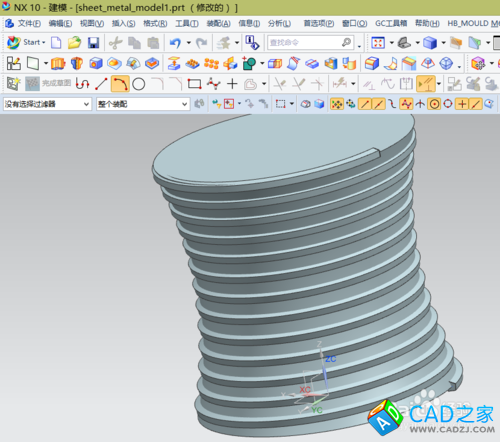Pick the Line sketch tool
The image size is (500, 442).
point(101,84)
